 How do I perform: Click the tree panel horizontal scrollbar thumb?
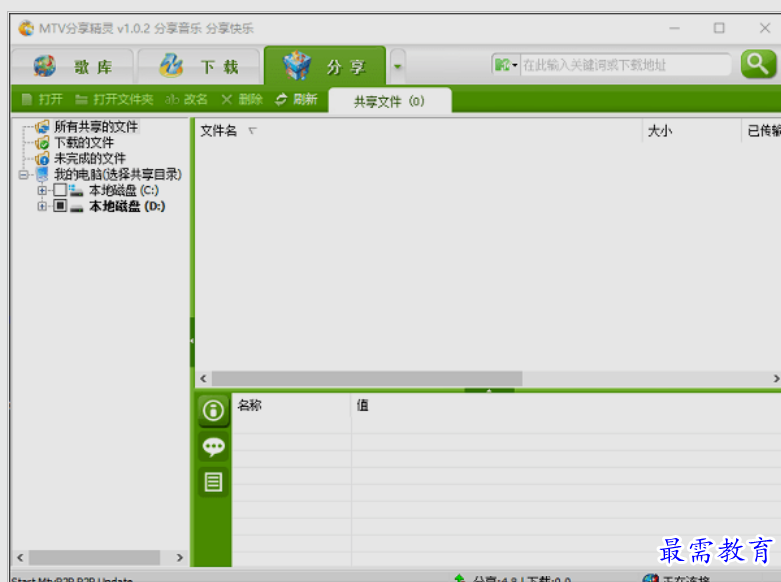pos(95,558)
